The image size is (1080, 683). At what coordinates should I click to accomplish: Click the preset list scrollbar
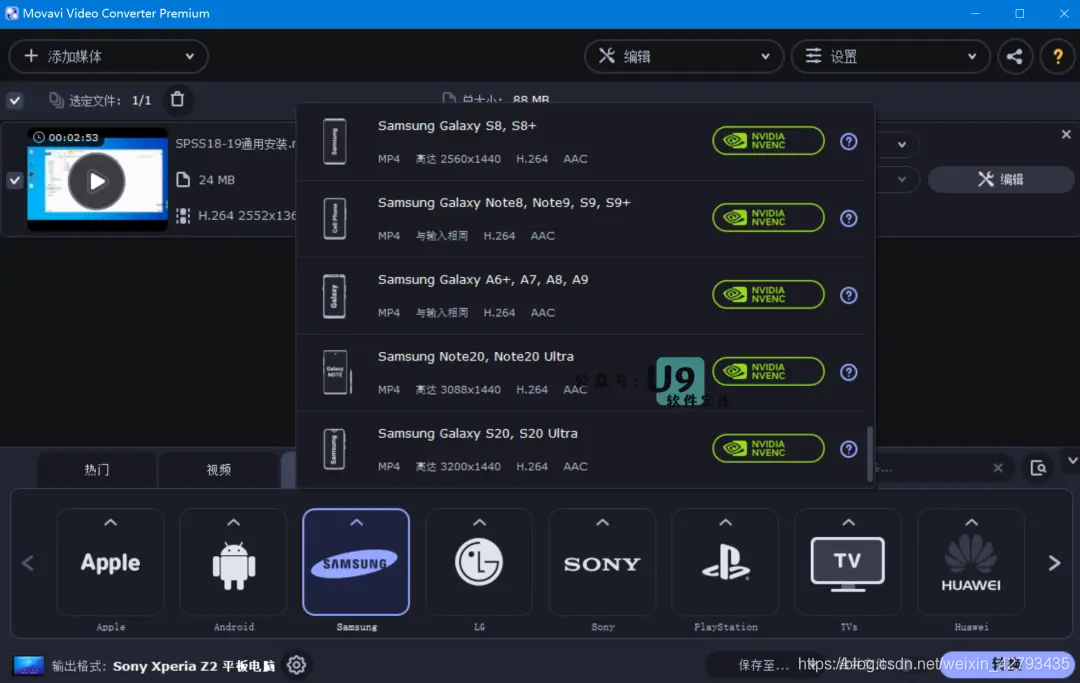click(x=870, y=454)
